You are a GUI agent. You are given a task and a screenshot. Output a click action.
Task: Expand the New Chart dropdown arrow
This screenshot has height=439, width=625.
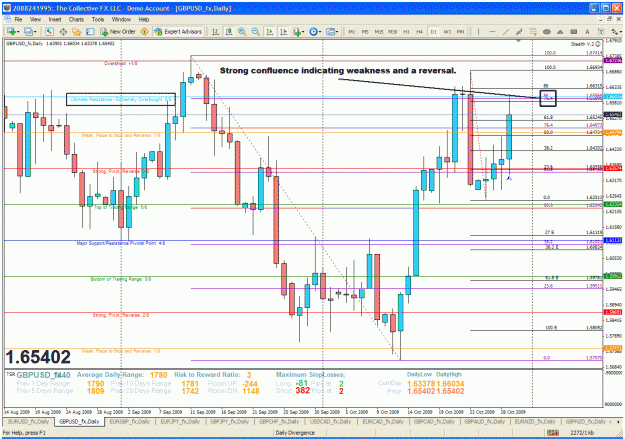[18, 32]
